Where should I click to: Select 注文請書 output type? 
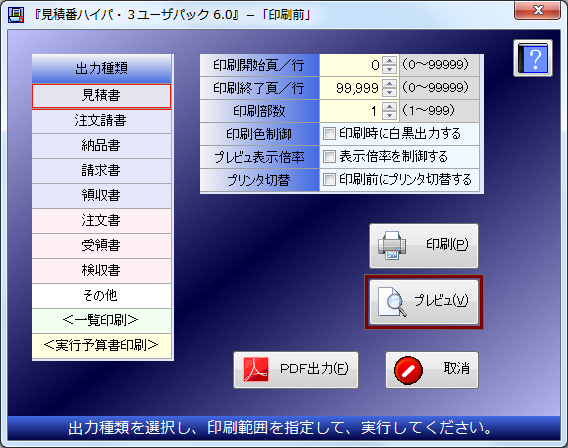101,121
